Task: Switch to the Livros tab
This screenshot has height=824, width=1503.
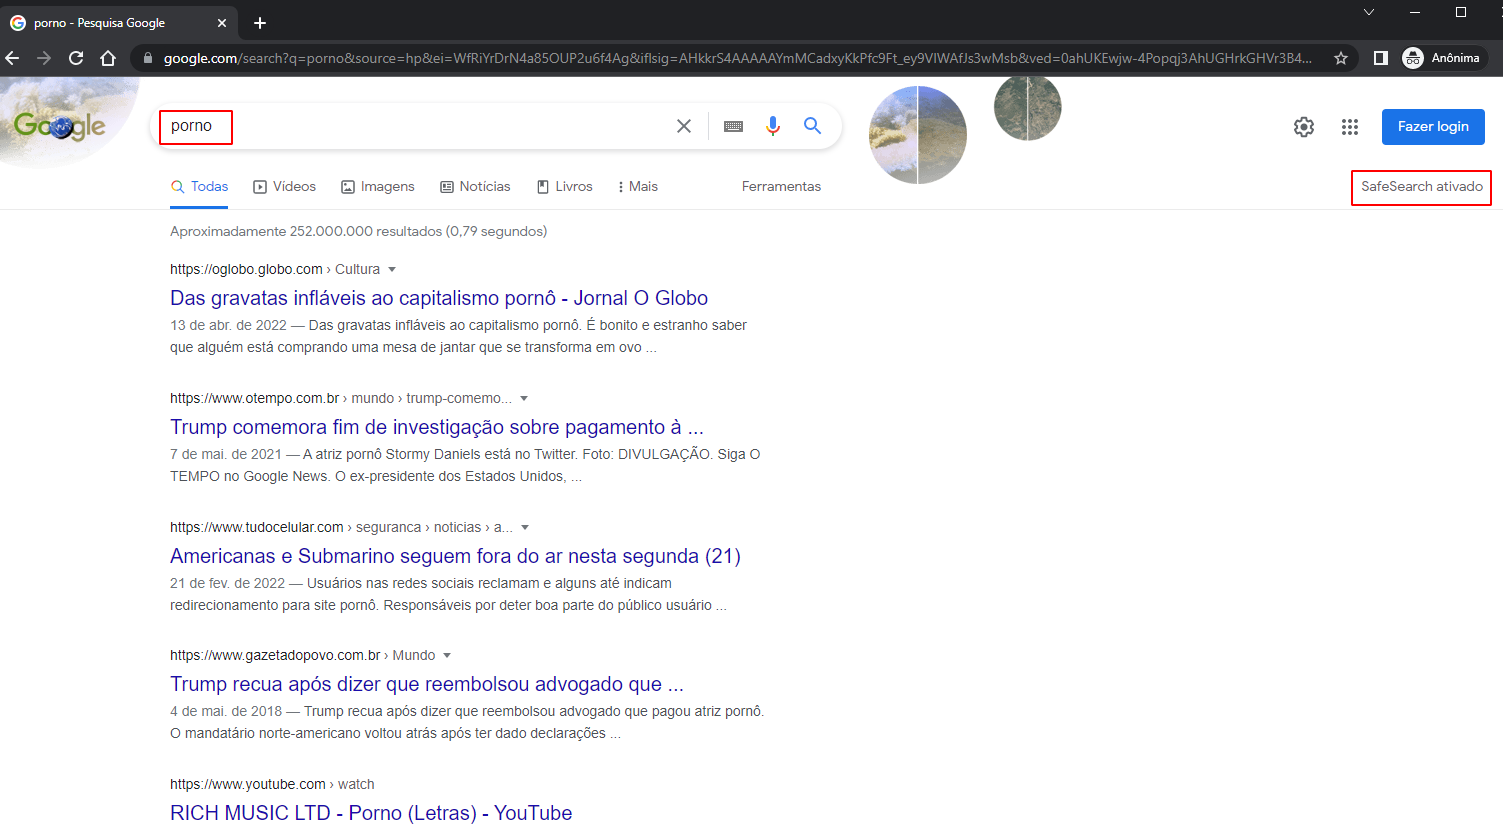Action: tap(565, 187)
